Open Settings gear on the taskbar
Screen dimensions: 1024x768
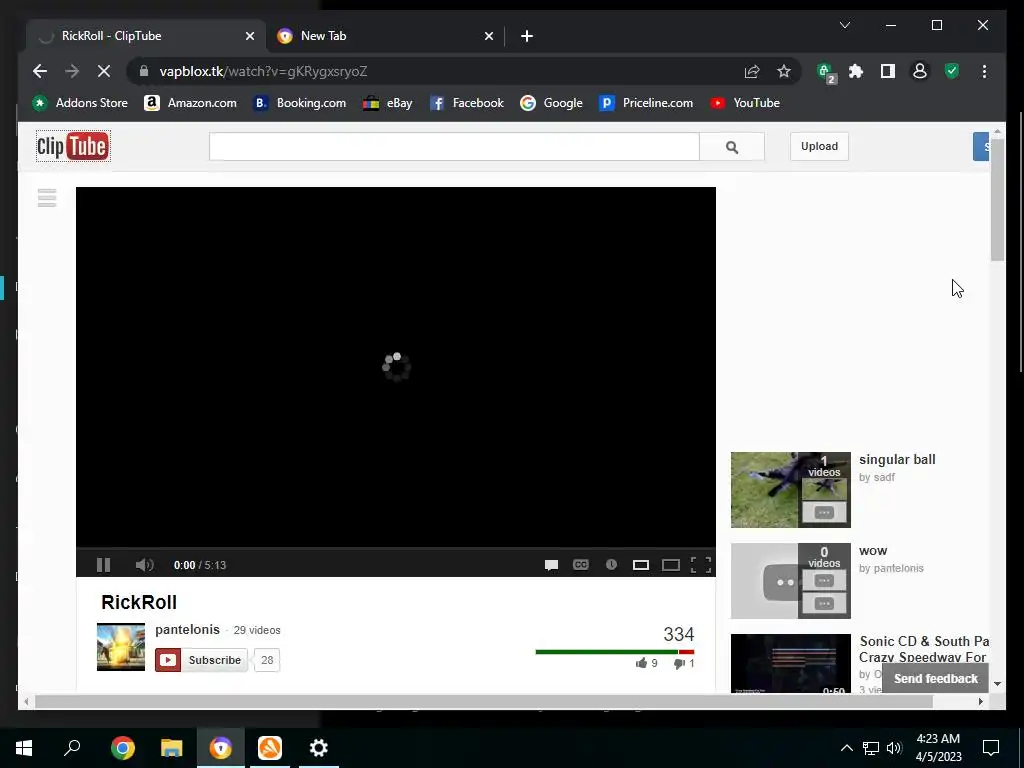point(319,748)
